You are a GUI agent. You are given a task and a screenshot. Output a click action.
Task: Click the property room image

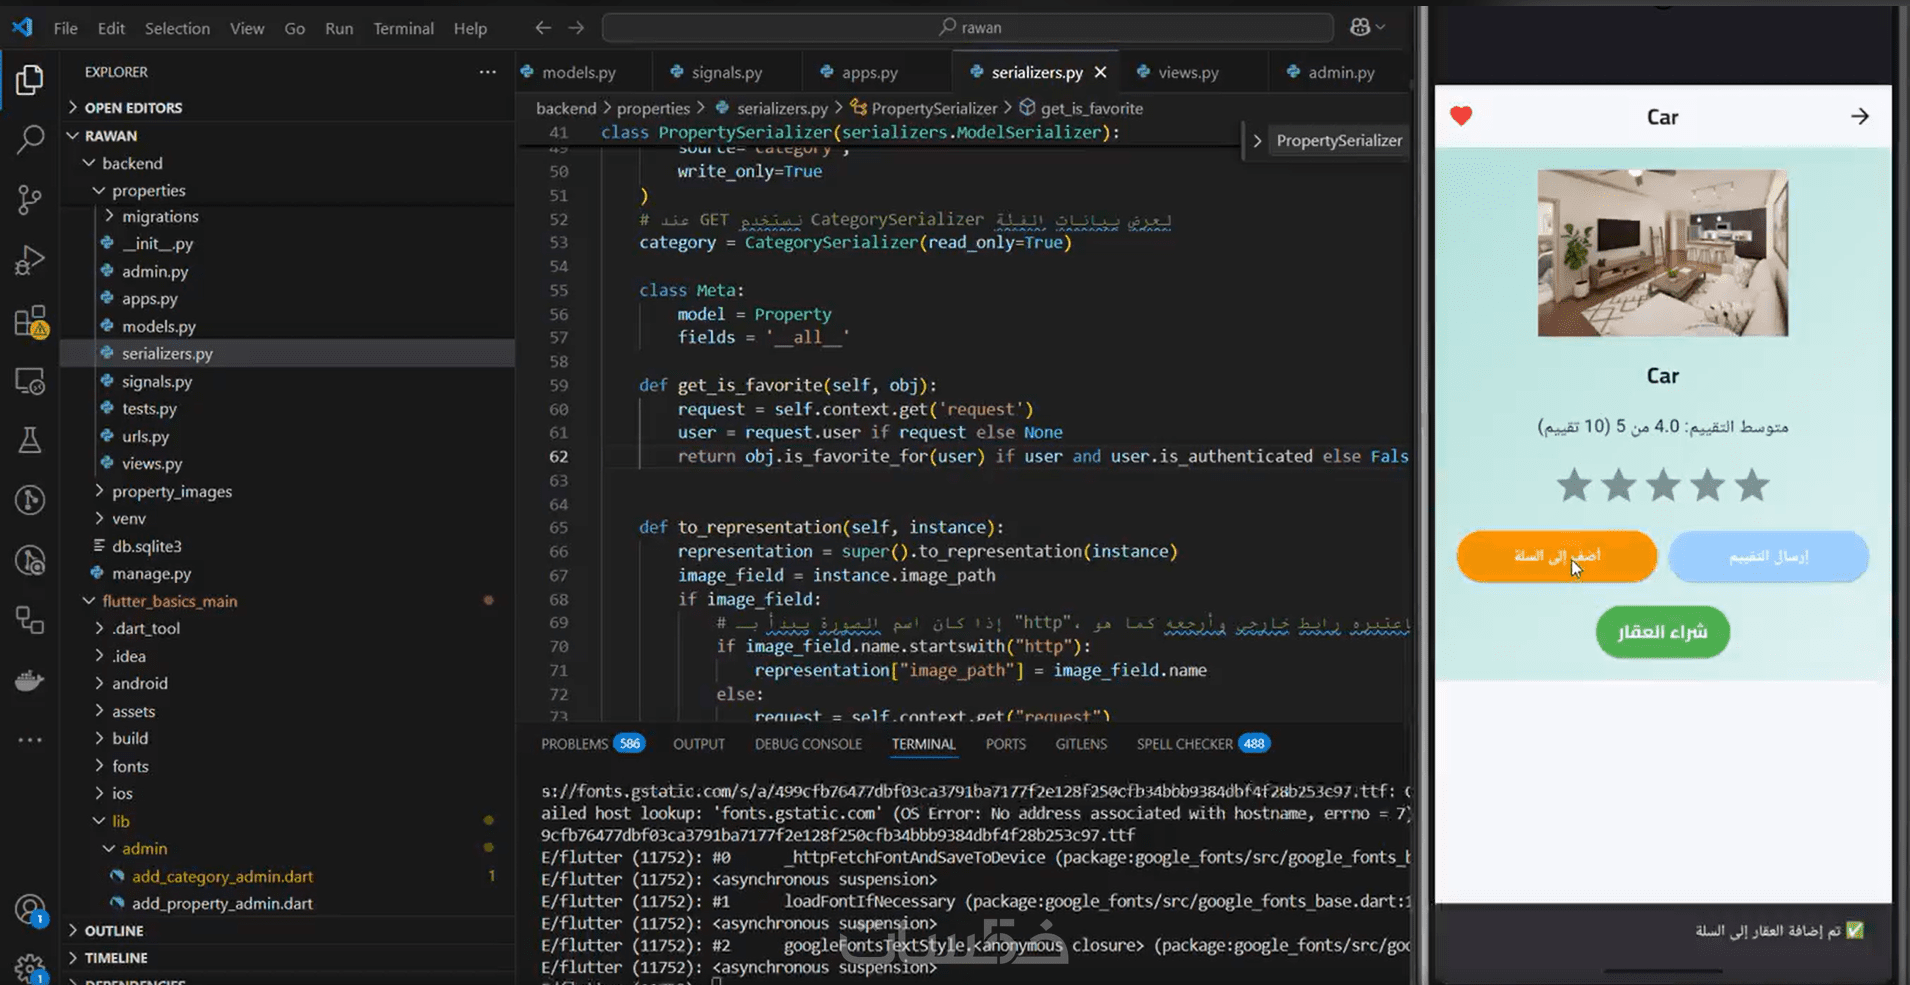1662,253
